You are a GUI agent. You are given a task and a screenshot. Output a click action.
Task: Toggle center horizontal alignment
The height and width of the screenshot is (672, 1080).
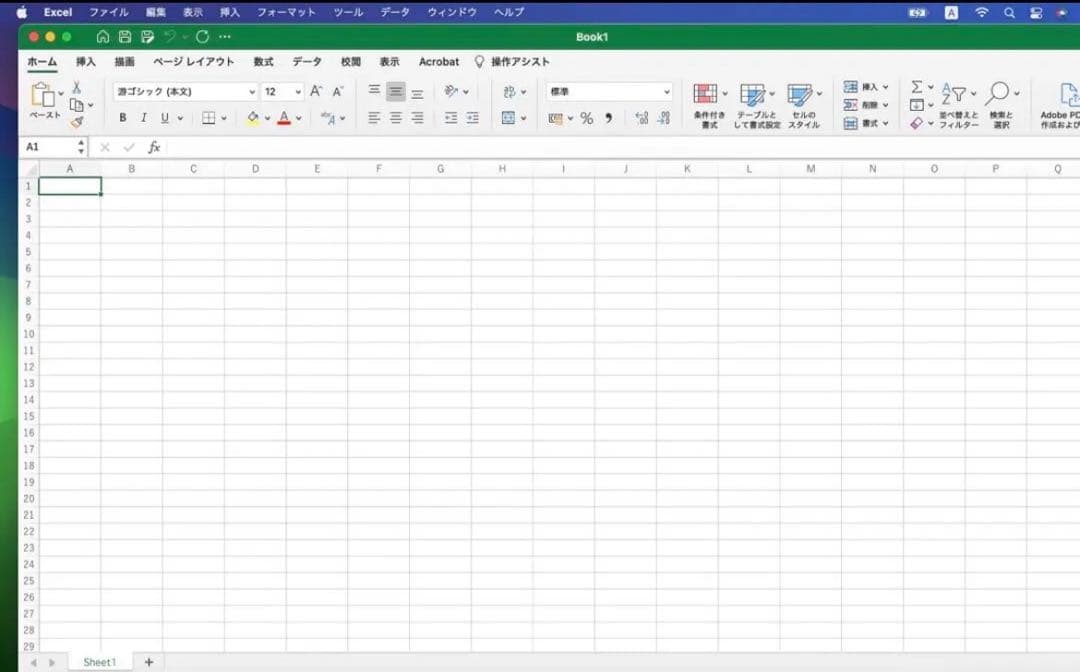[x=396, y=118]
